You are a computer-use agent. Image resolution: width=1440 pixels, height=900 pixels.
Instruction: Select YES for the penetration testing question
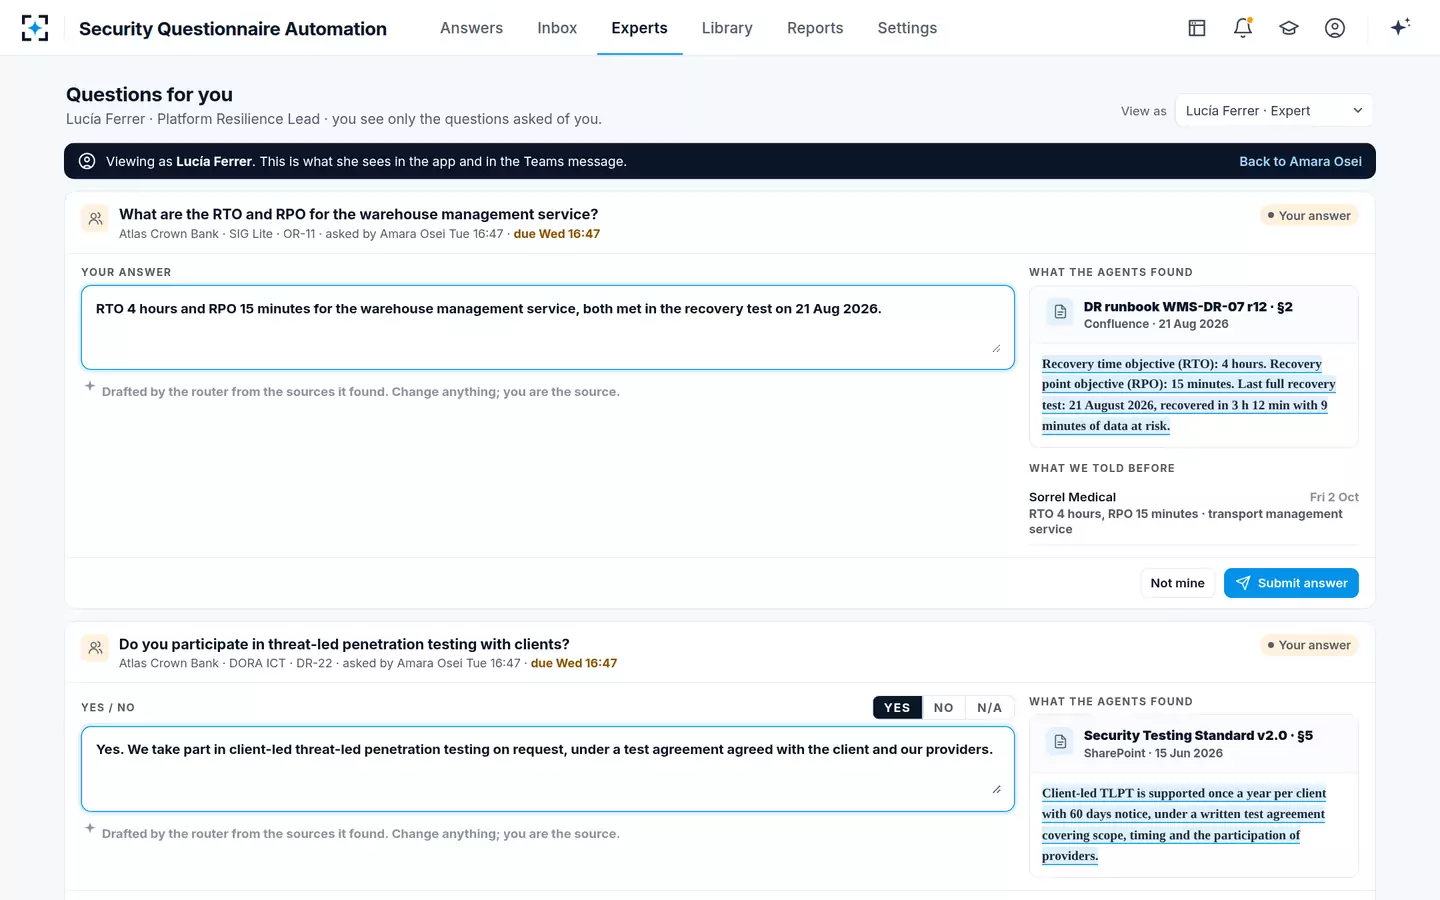point(897,708)
